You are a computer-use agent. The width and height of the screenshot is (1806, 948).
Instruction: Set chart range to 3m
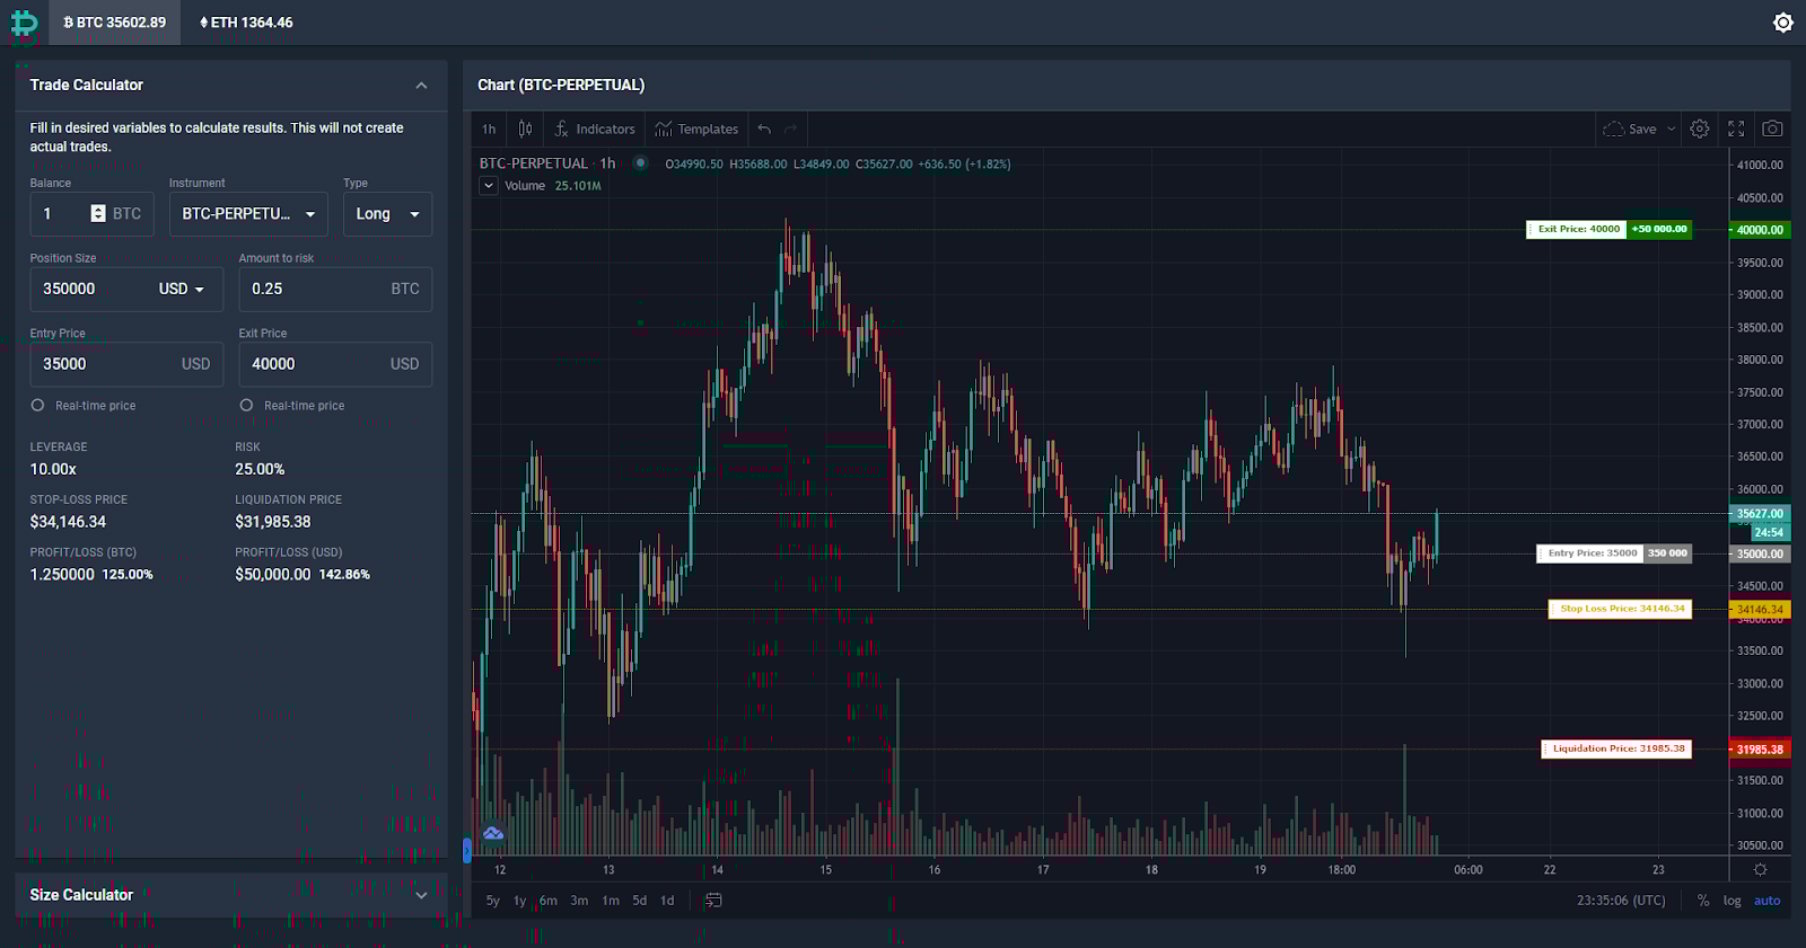point(580,901)
